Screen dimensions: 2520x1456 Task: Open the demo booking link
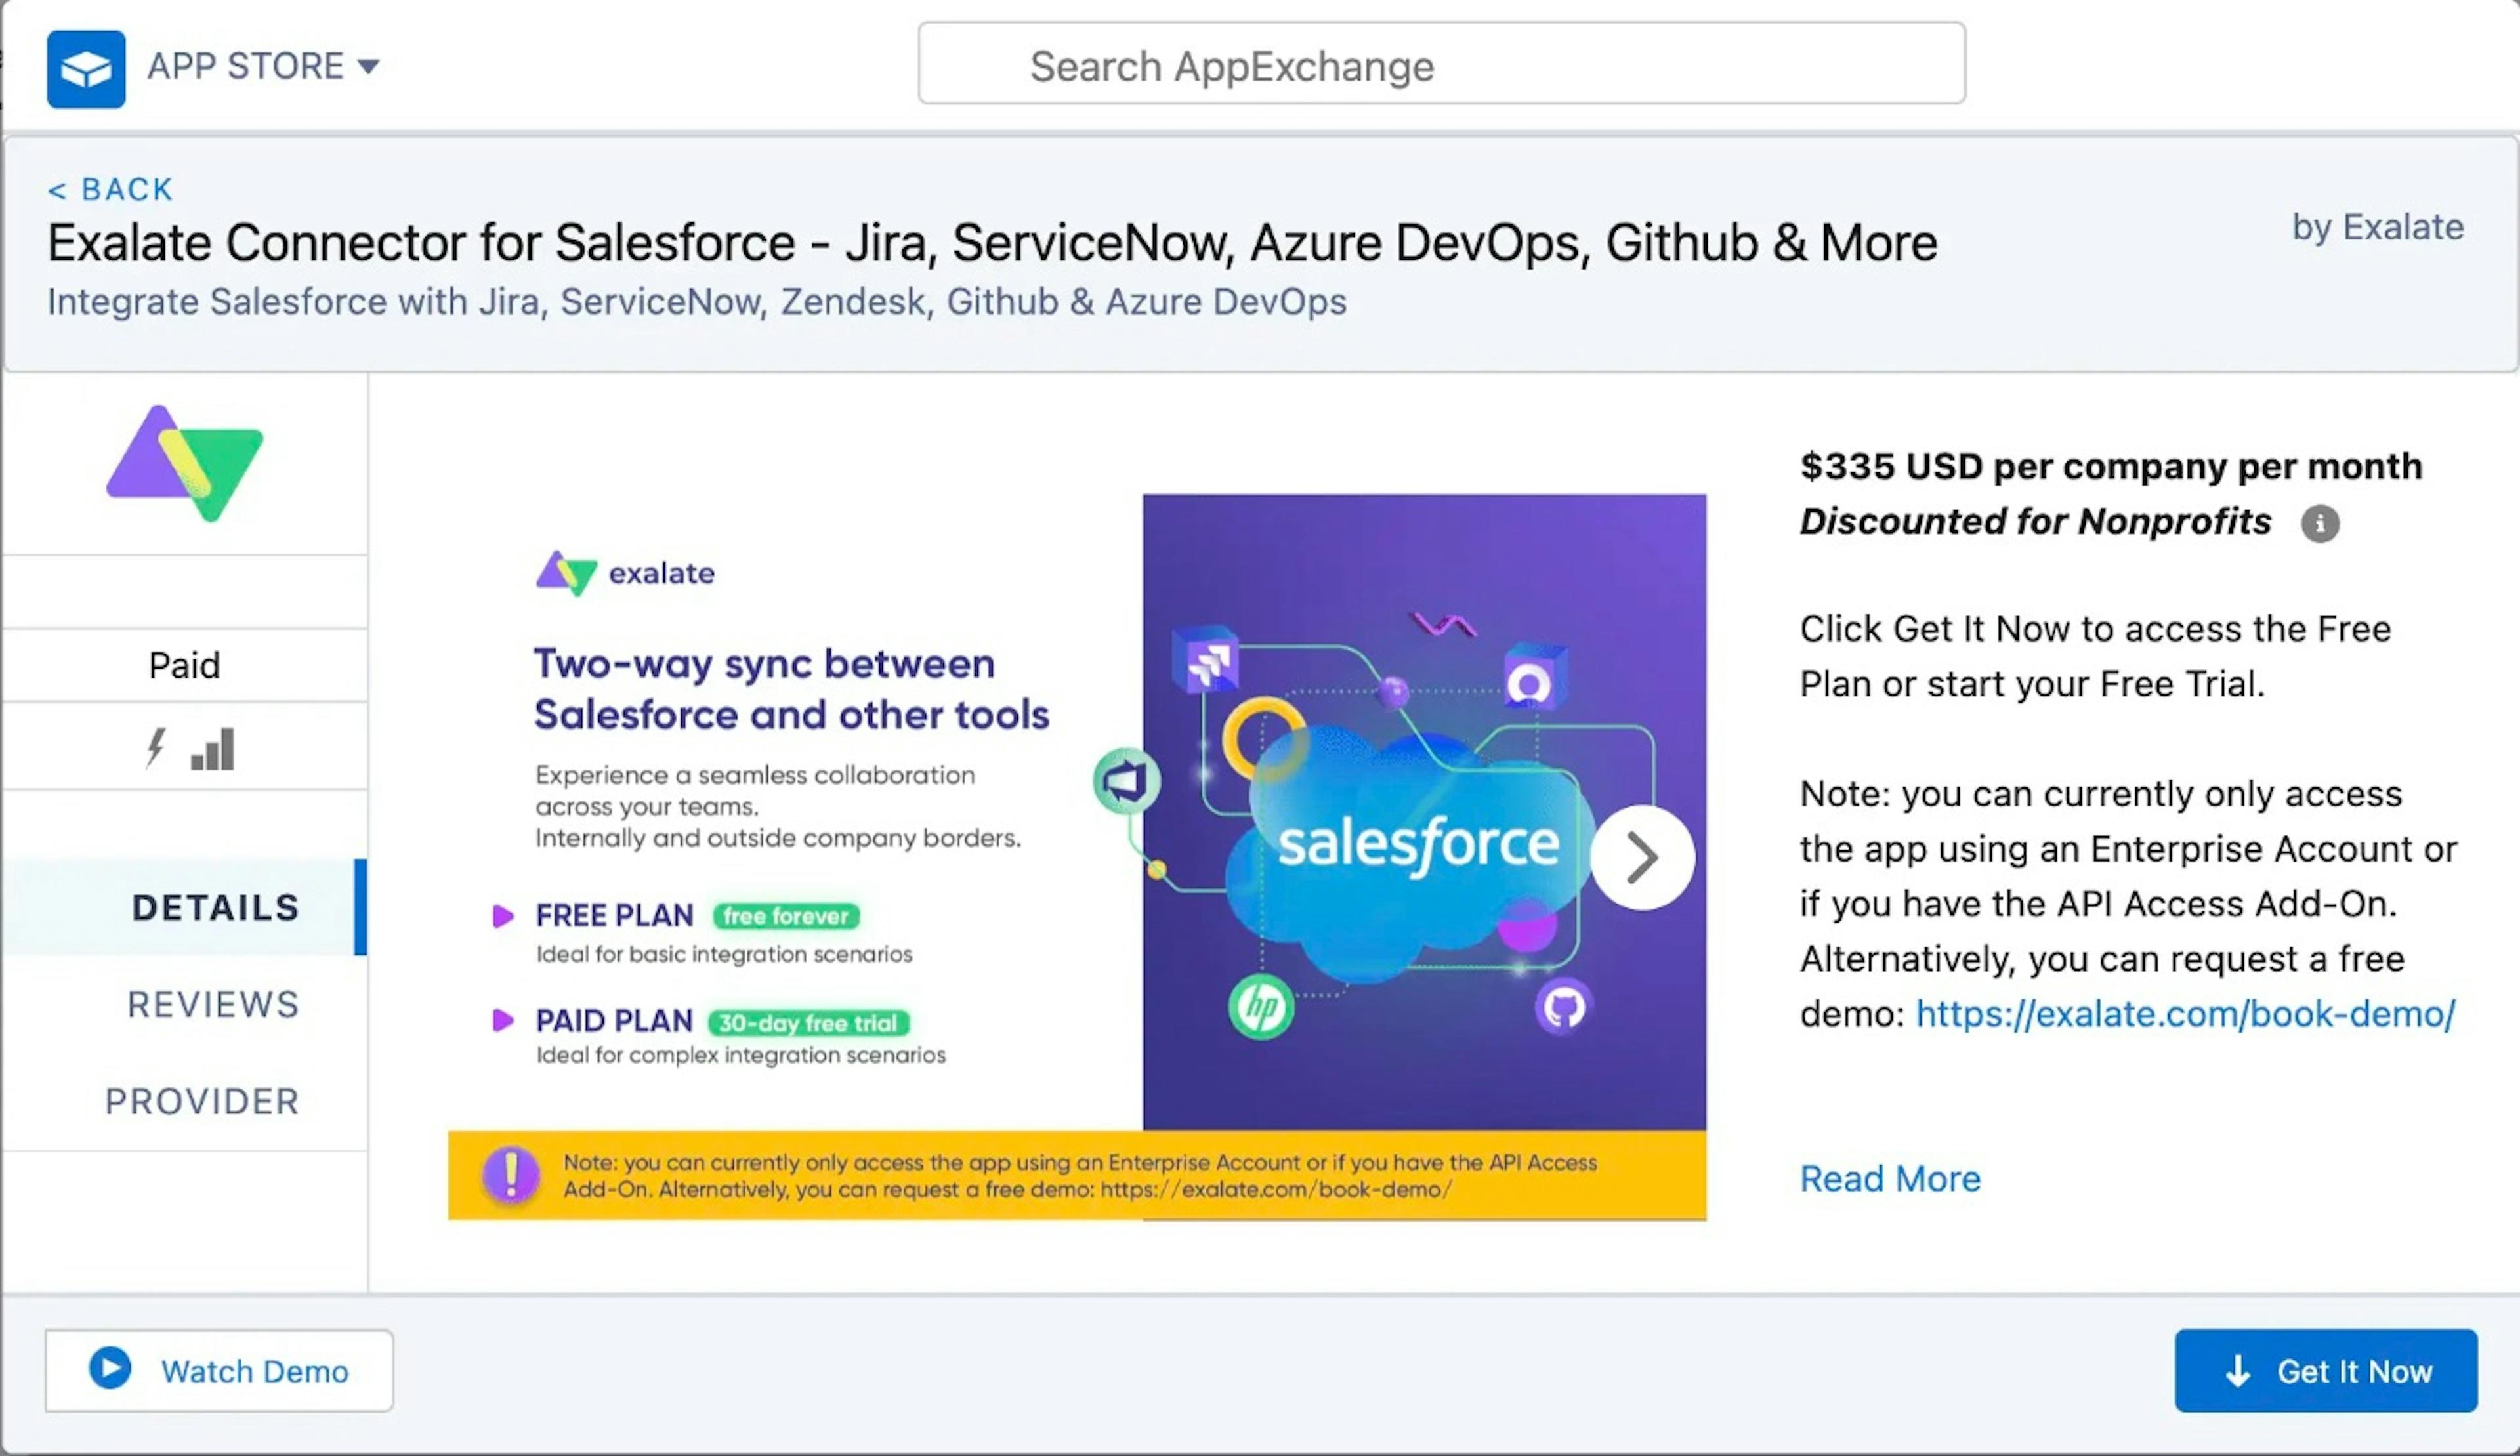[2185, 1014]
